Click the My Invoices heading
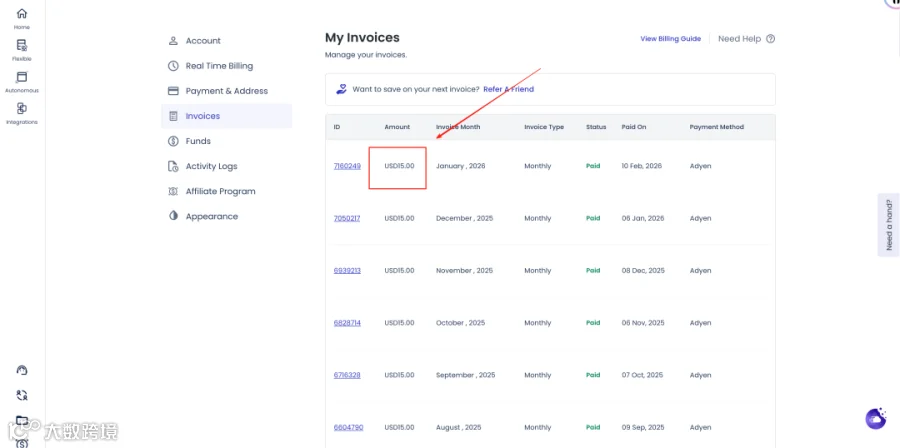The width and height of the screenshot is (900, 448). click(362, 38)
